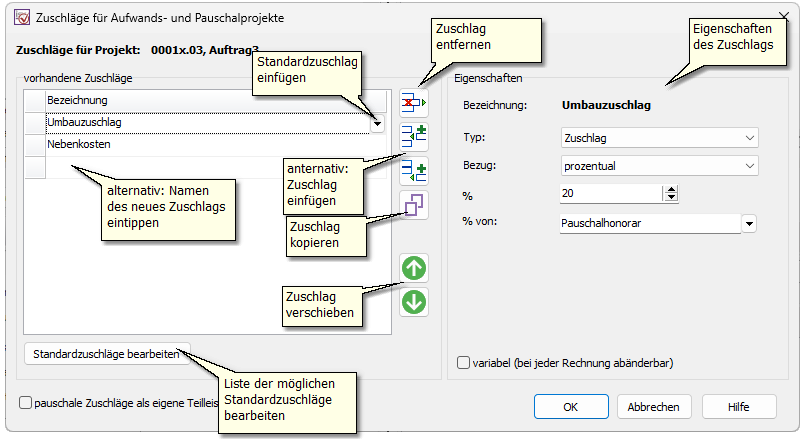Click the percent input field
Screen dimensions: 800x441
click(x=610, y=193)
